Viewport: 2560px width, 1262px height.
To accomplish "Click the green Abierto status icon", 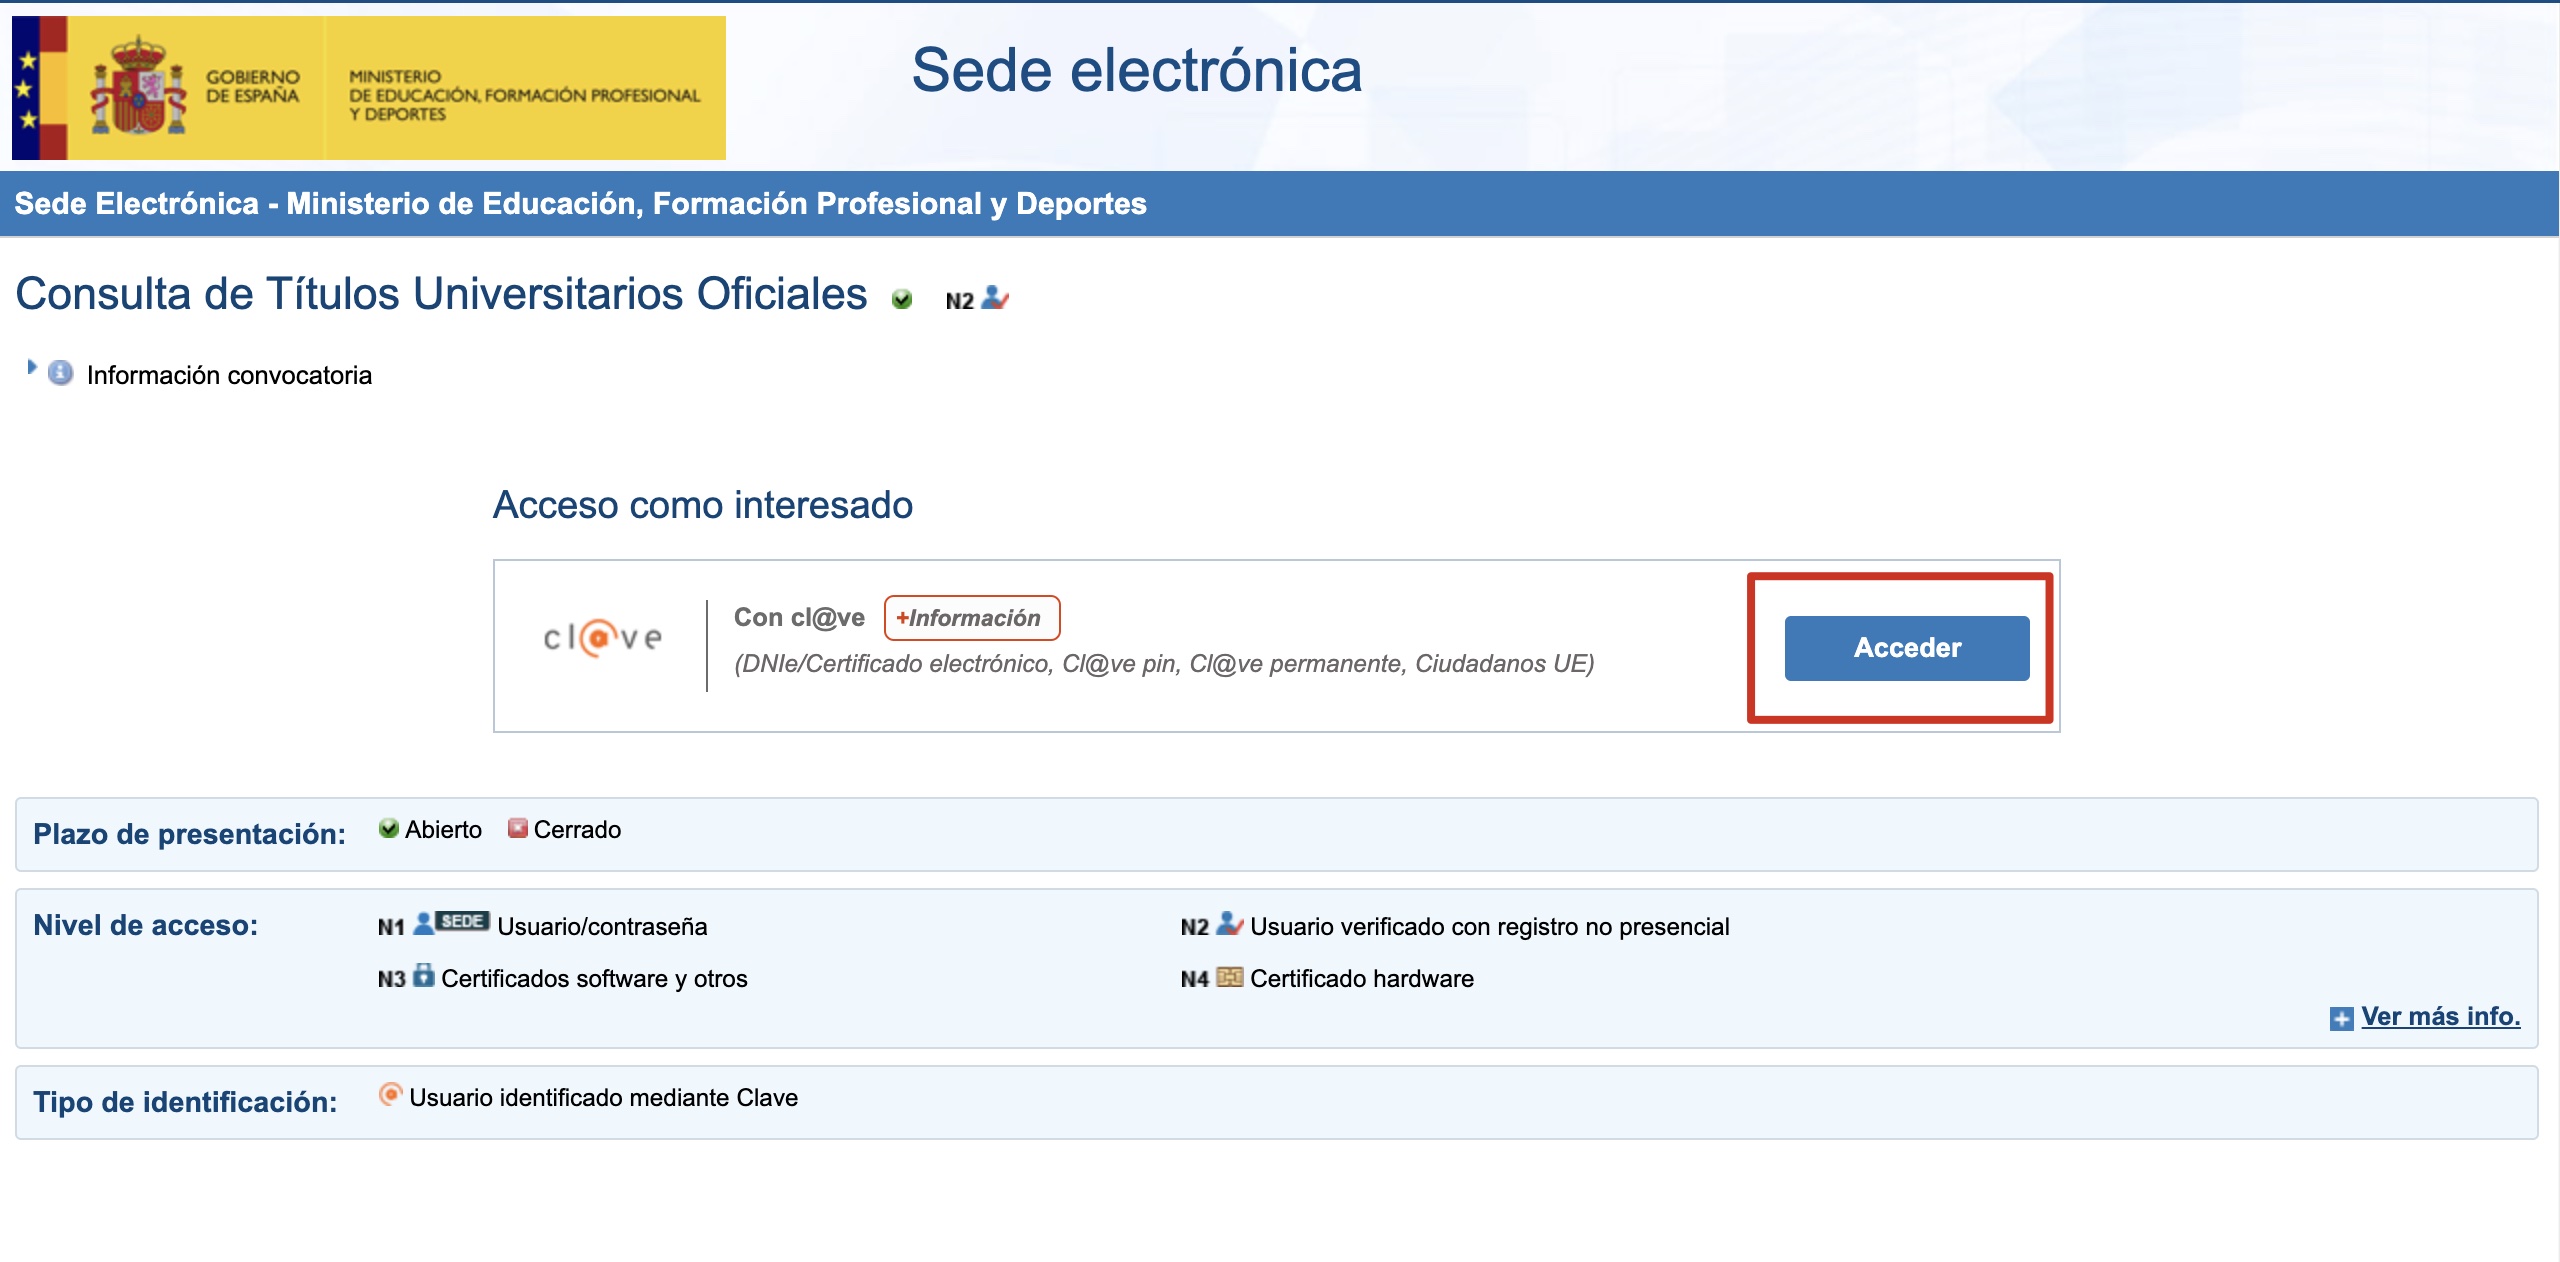I will tap(389, 828).
